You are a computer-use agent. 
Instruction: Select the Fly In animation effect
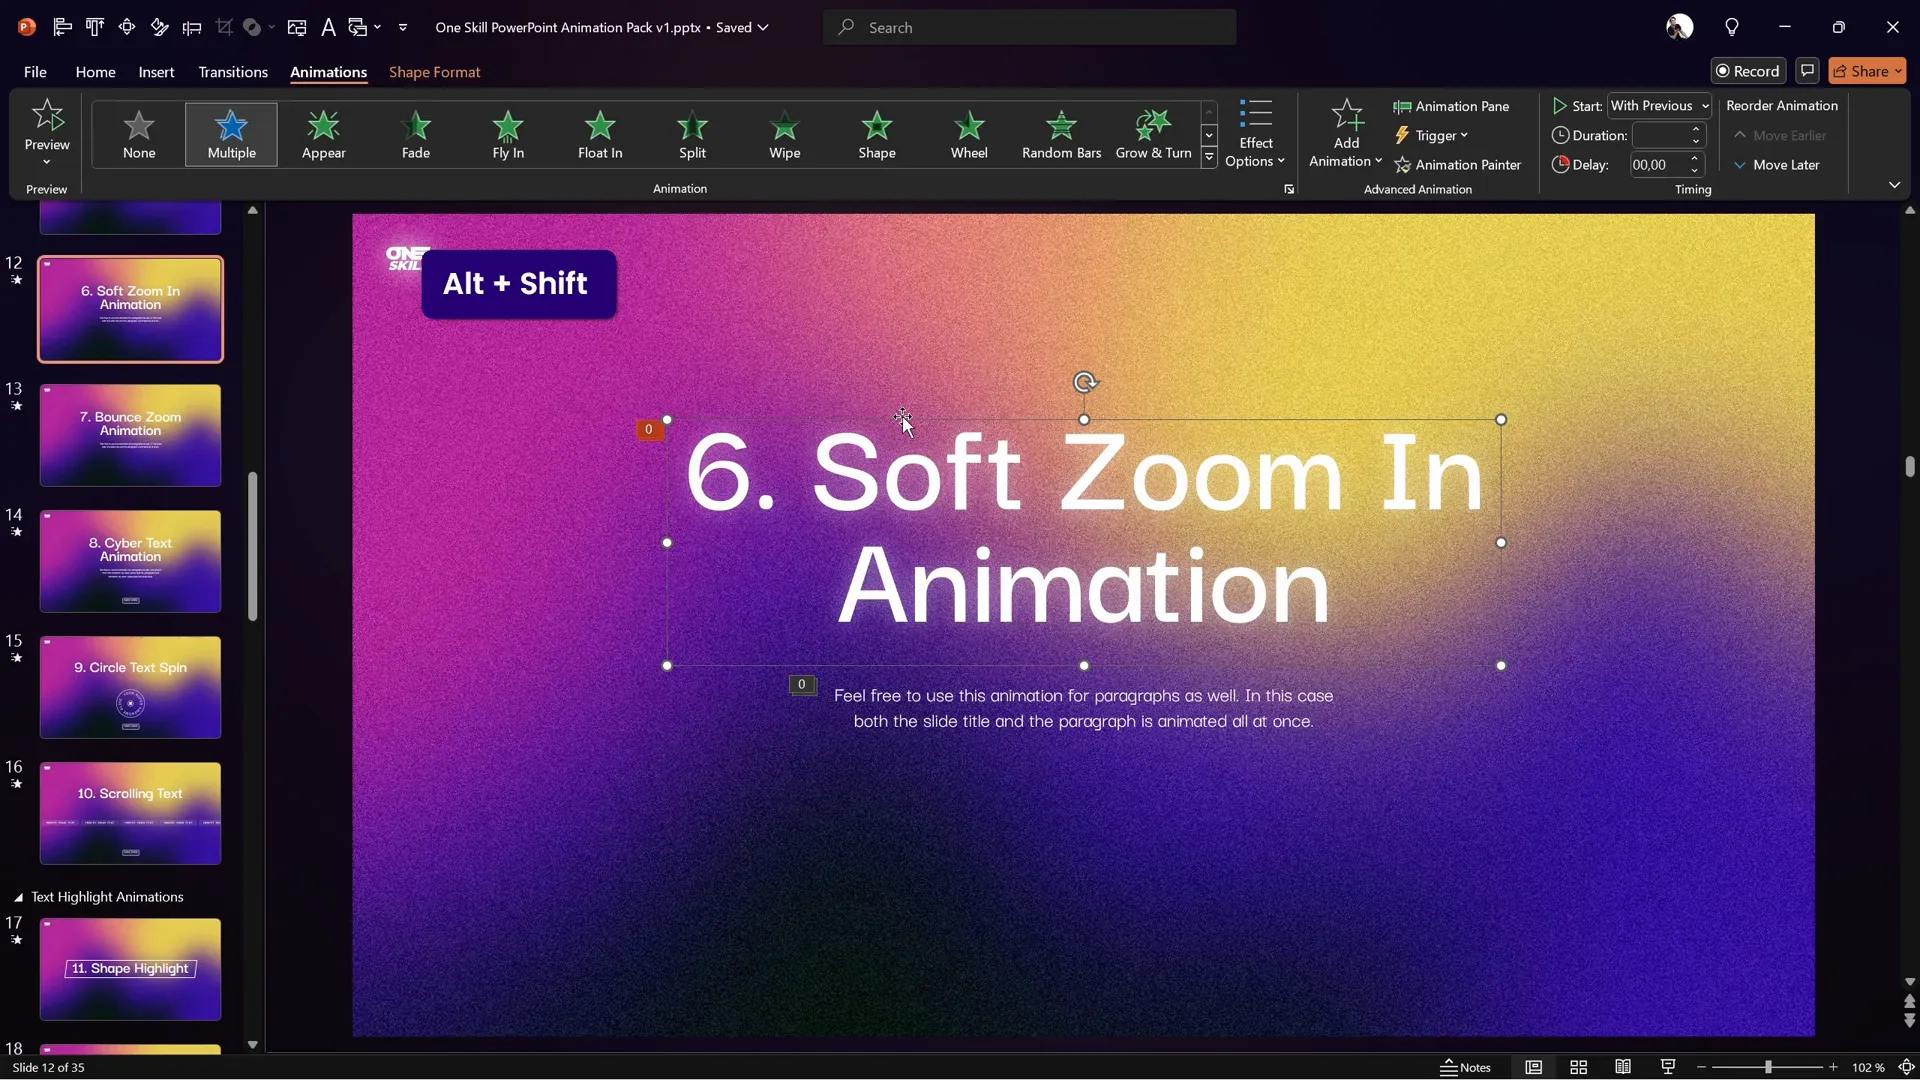[508, 134]
